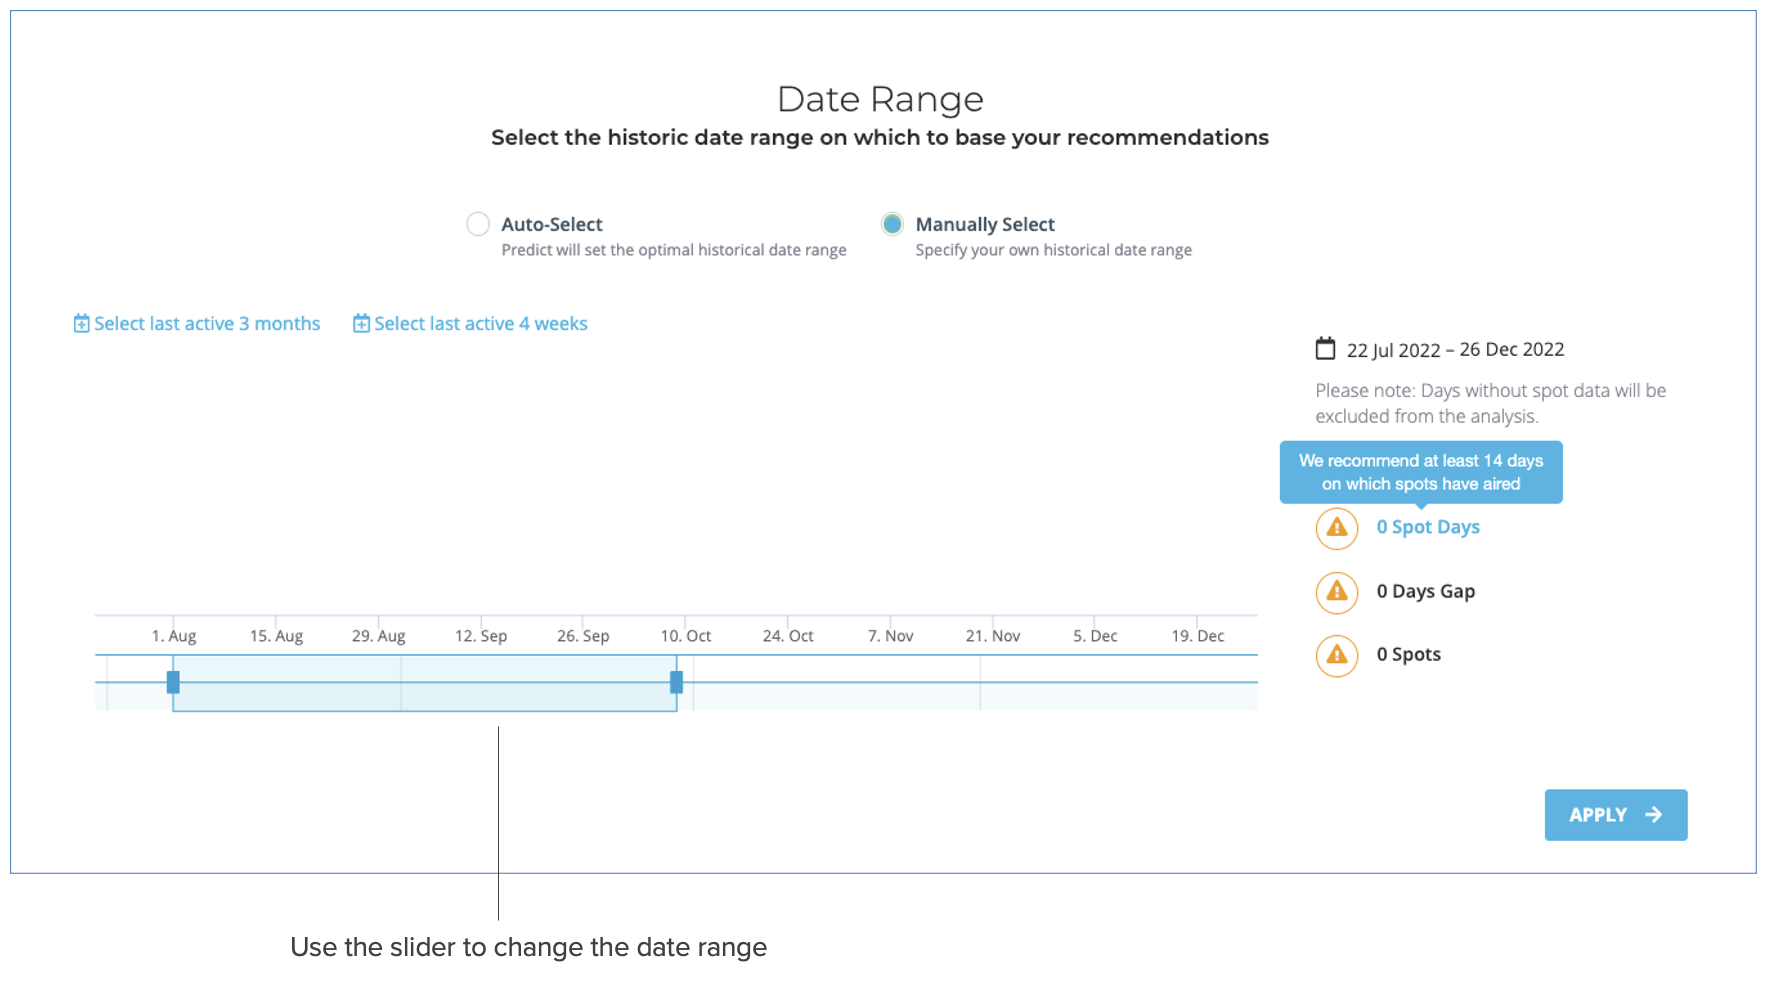Viewport: 1770px width, 996px height.
Task: Expand the 14 days recommendation tooltip
Action: pos(1420,472)
